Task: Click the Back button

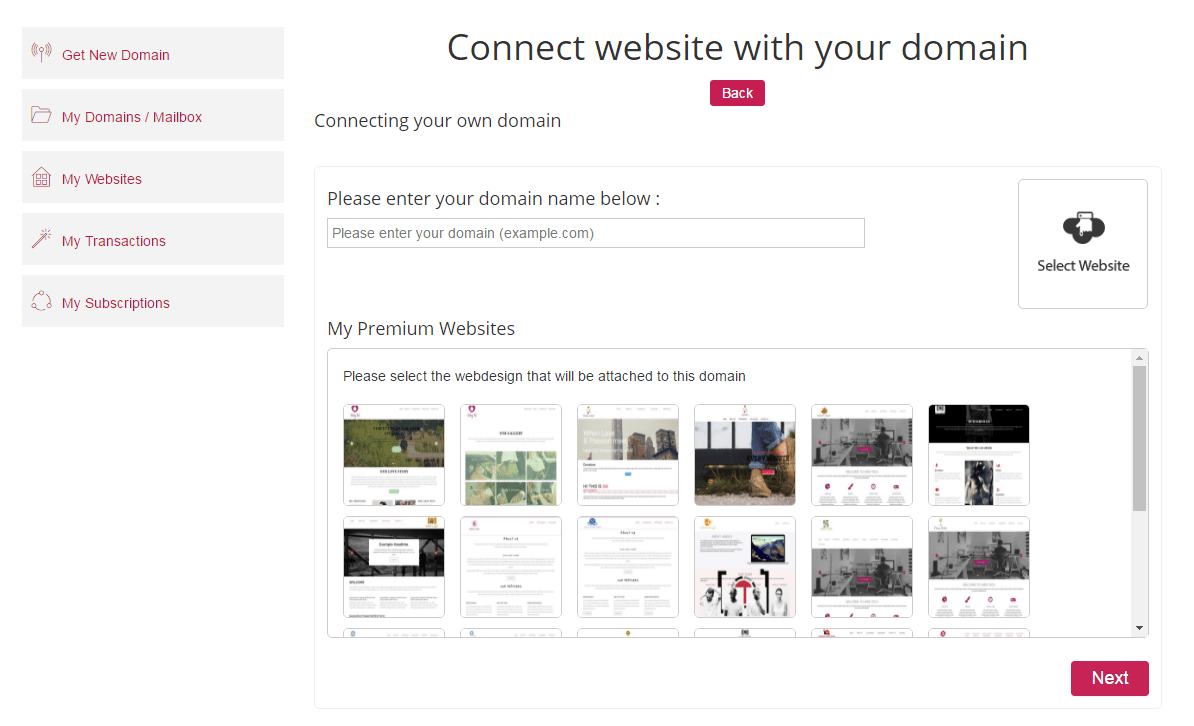Action: tap(737, 92)
